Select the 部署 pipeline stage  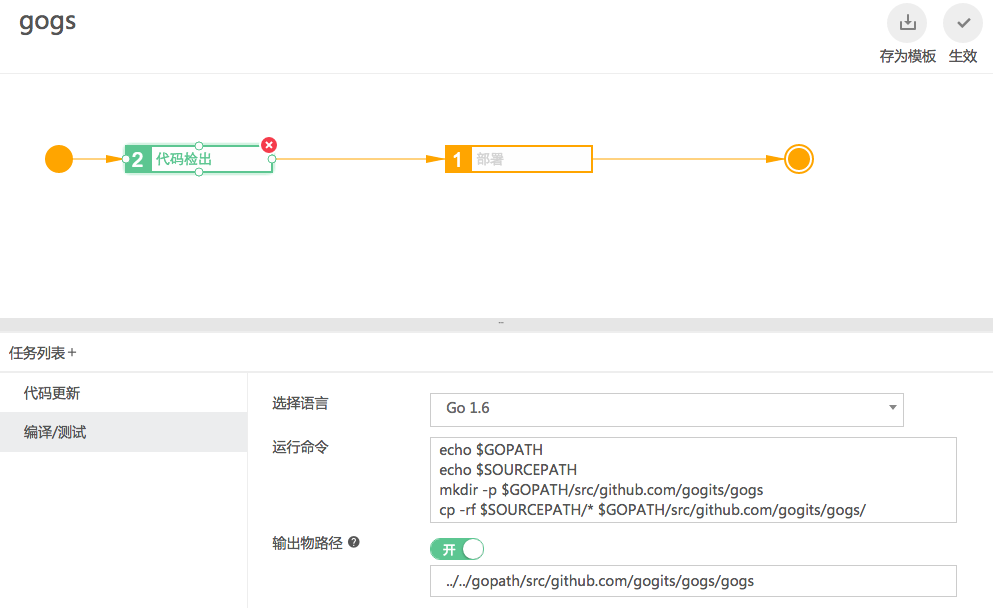click(x=519, y=159)
